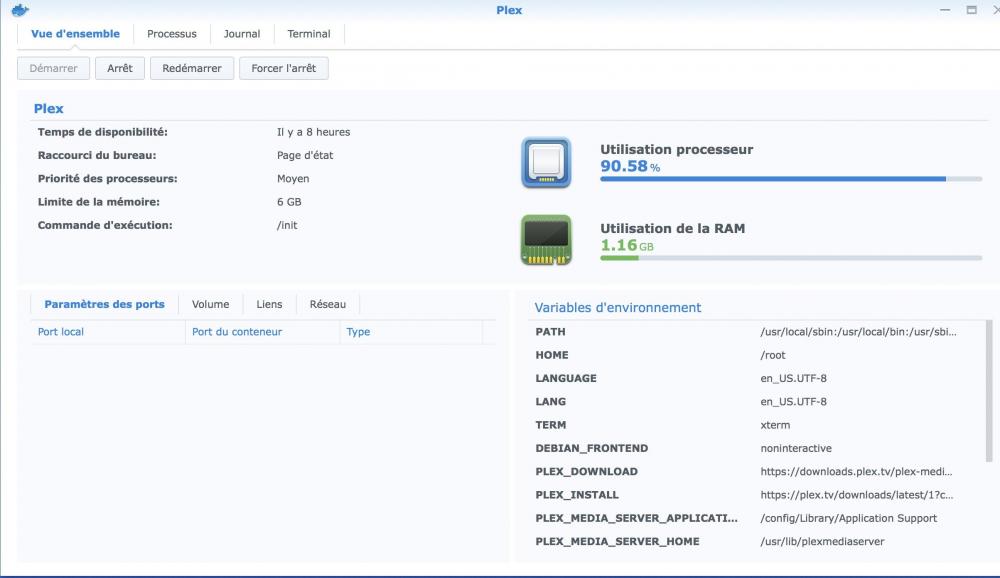
Task: Click the Variables d'environnement heading
Action: (617, 308)
